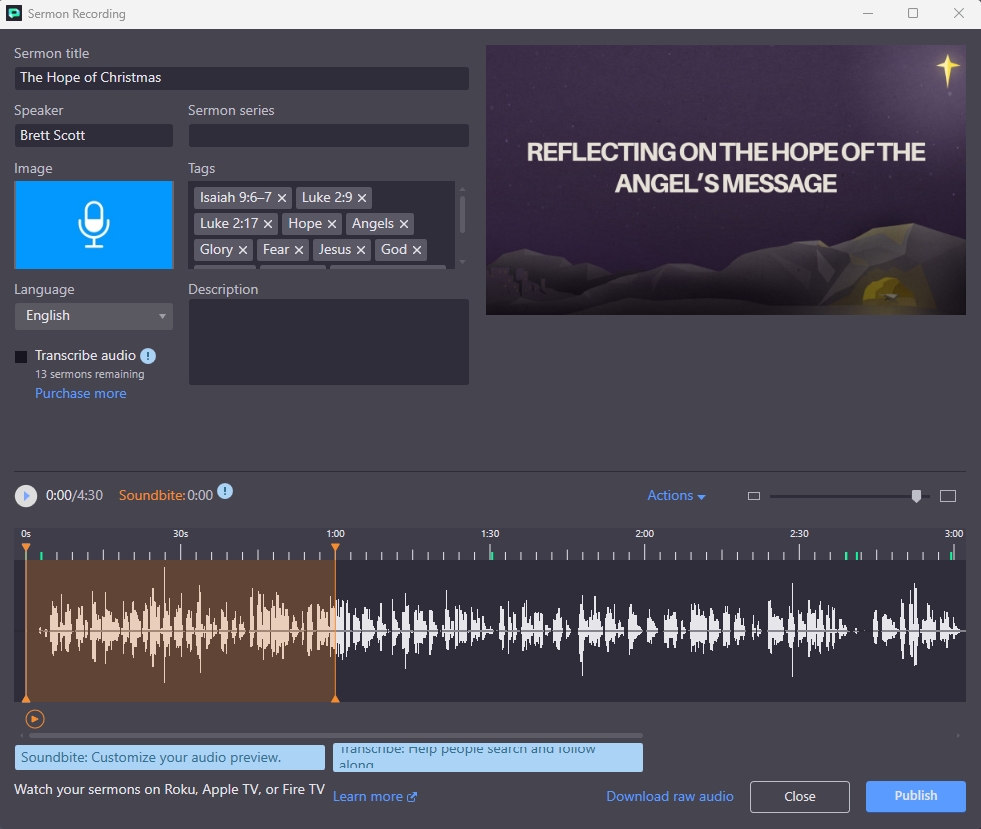This screenshot has width=981, height=829.
Task: Play the soundbite preview (orange play icon)
Action: (35, 719)
